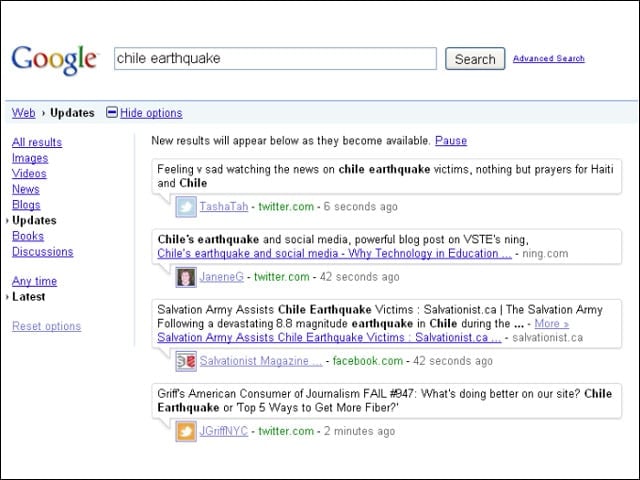
Task: Click the Hide options link
Action: click(151, 113)
